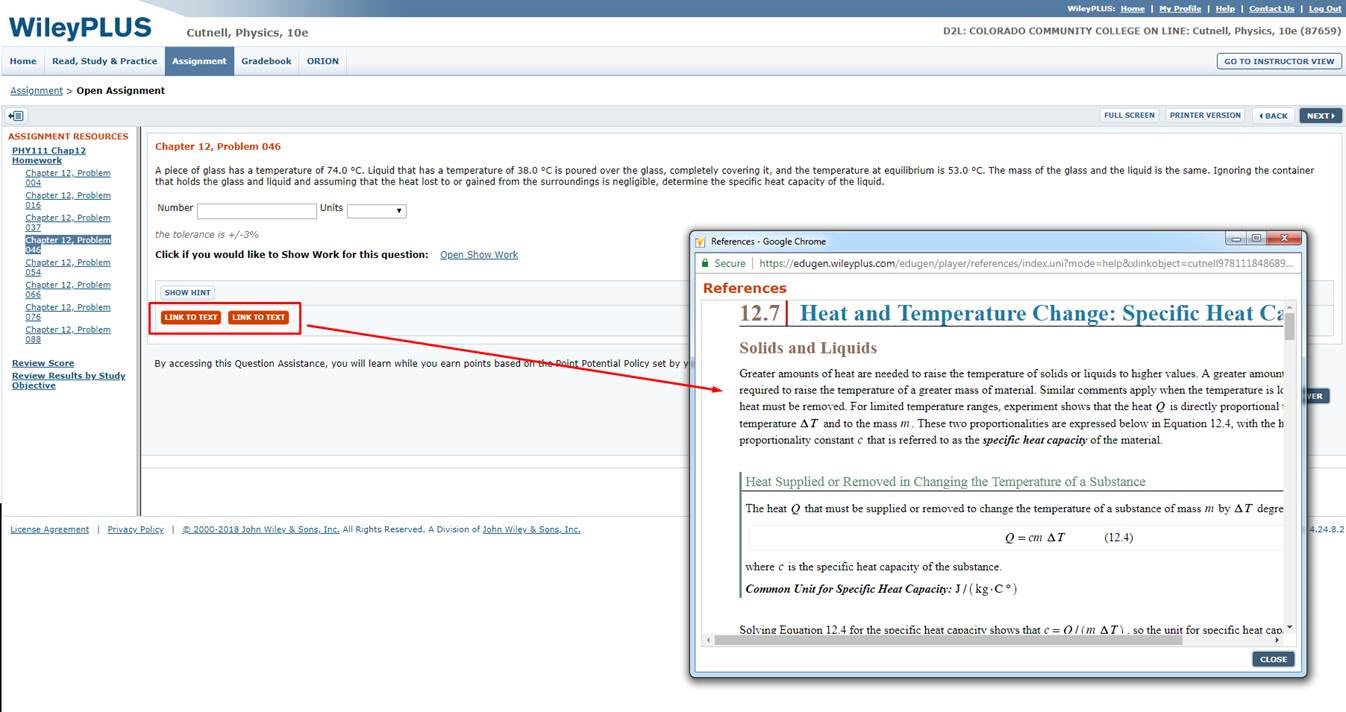Switch to the Home tab
Image resolution: width=1346 pixels, height=712 pixels.
(x=23, y=61)
